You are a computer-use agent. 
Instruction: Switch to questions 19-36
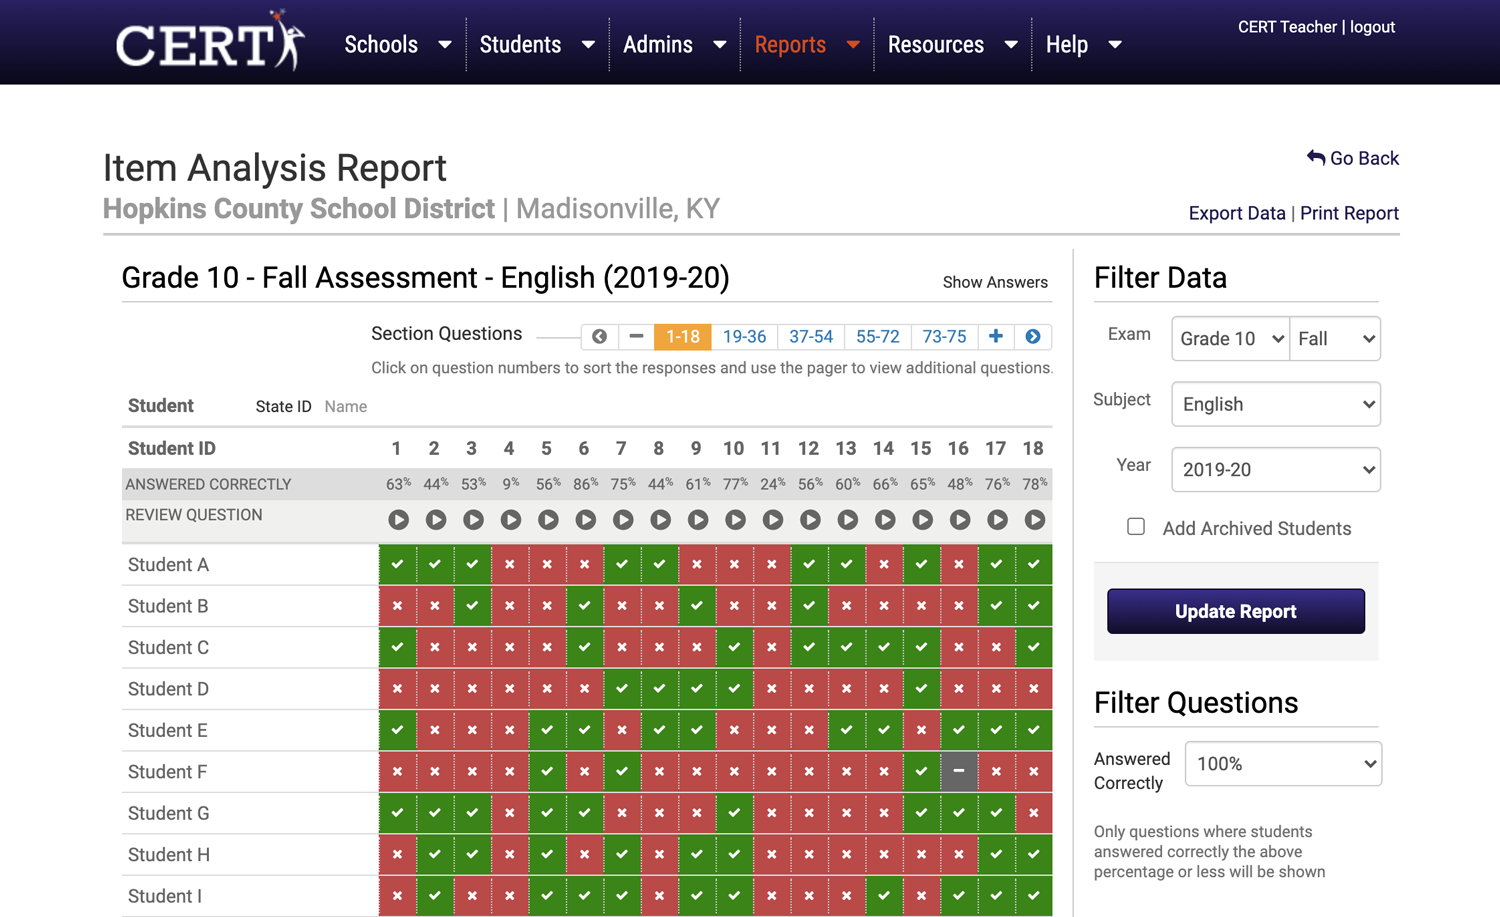744,337
